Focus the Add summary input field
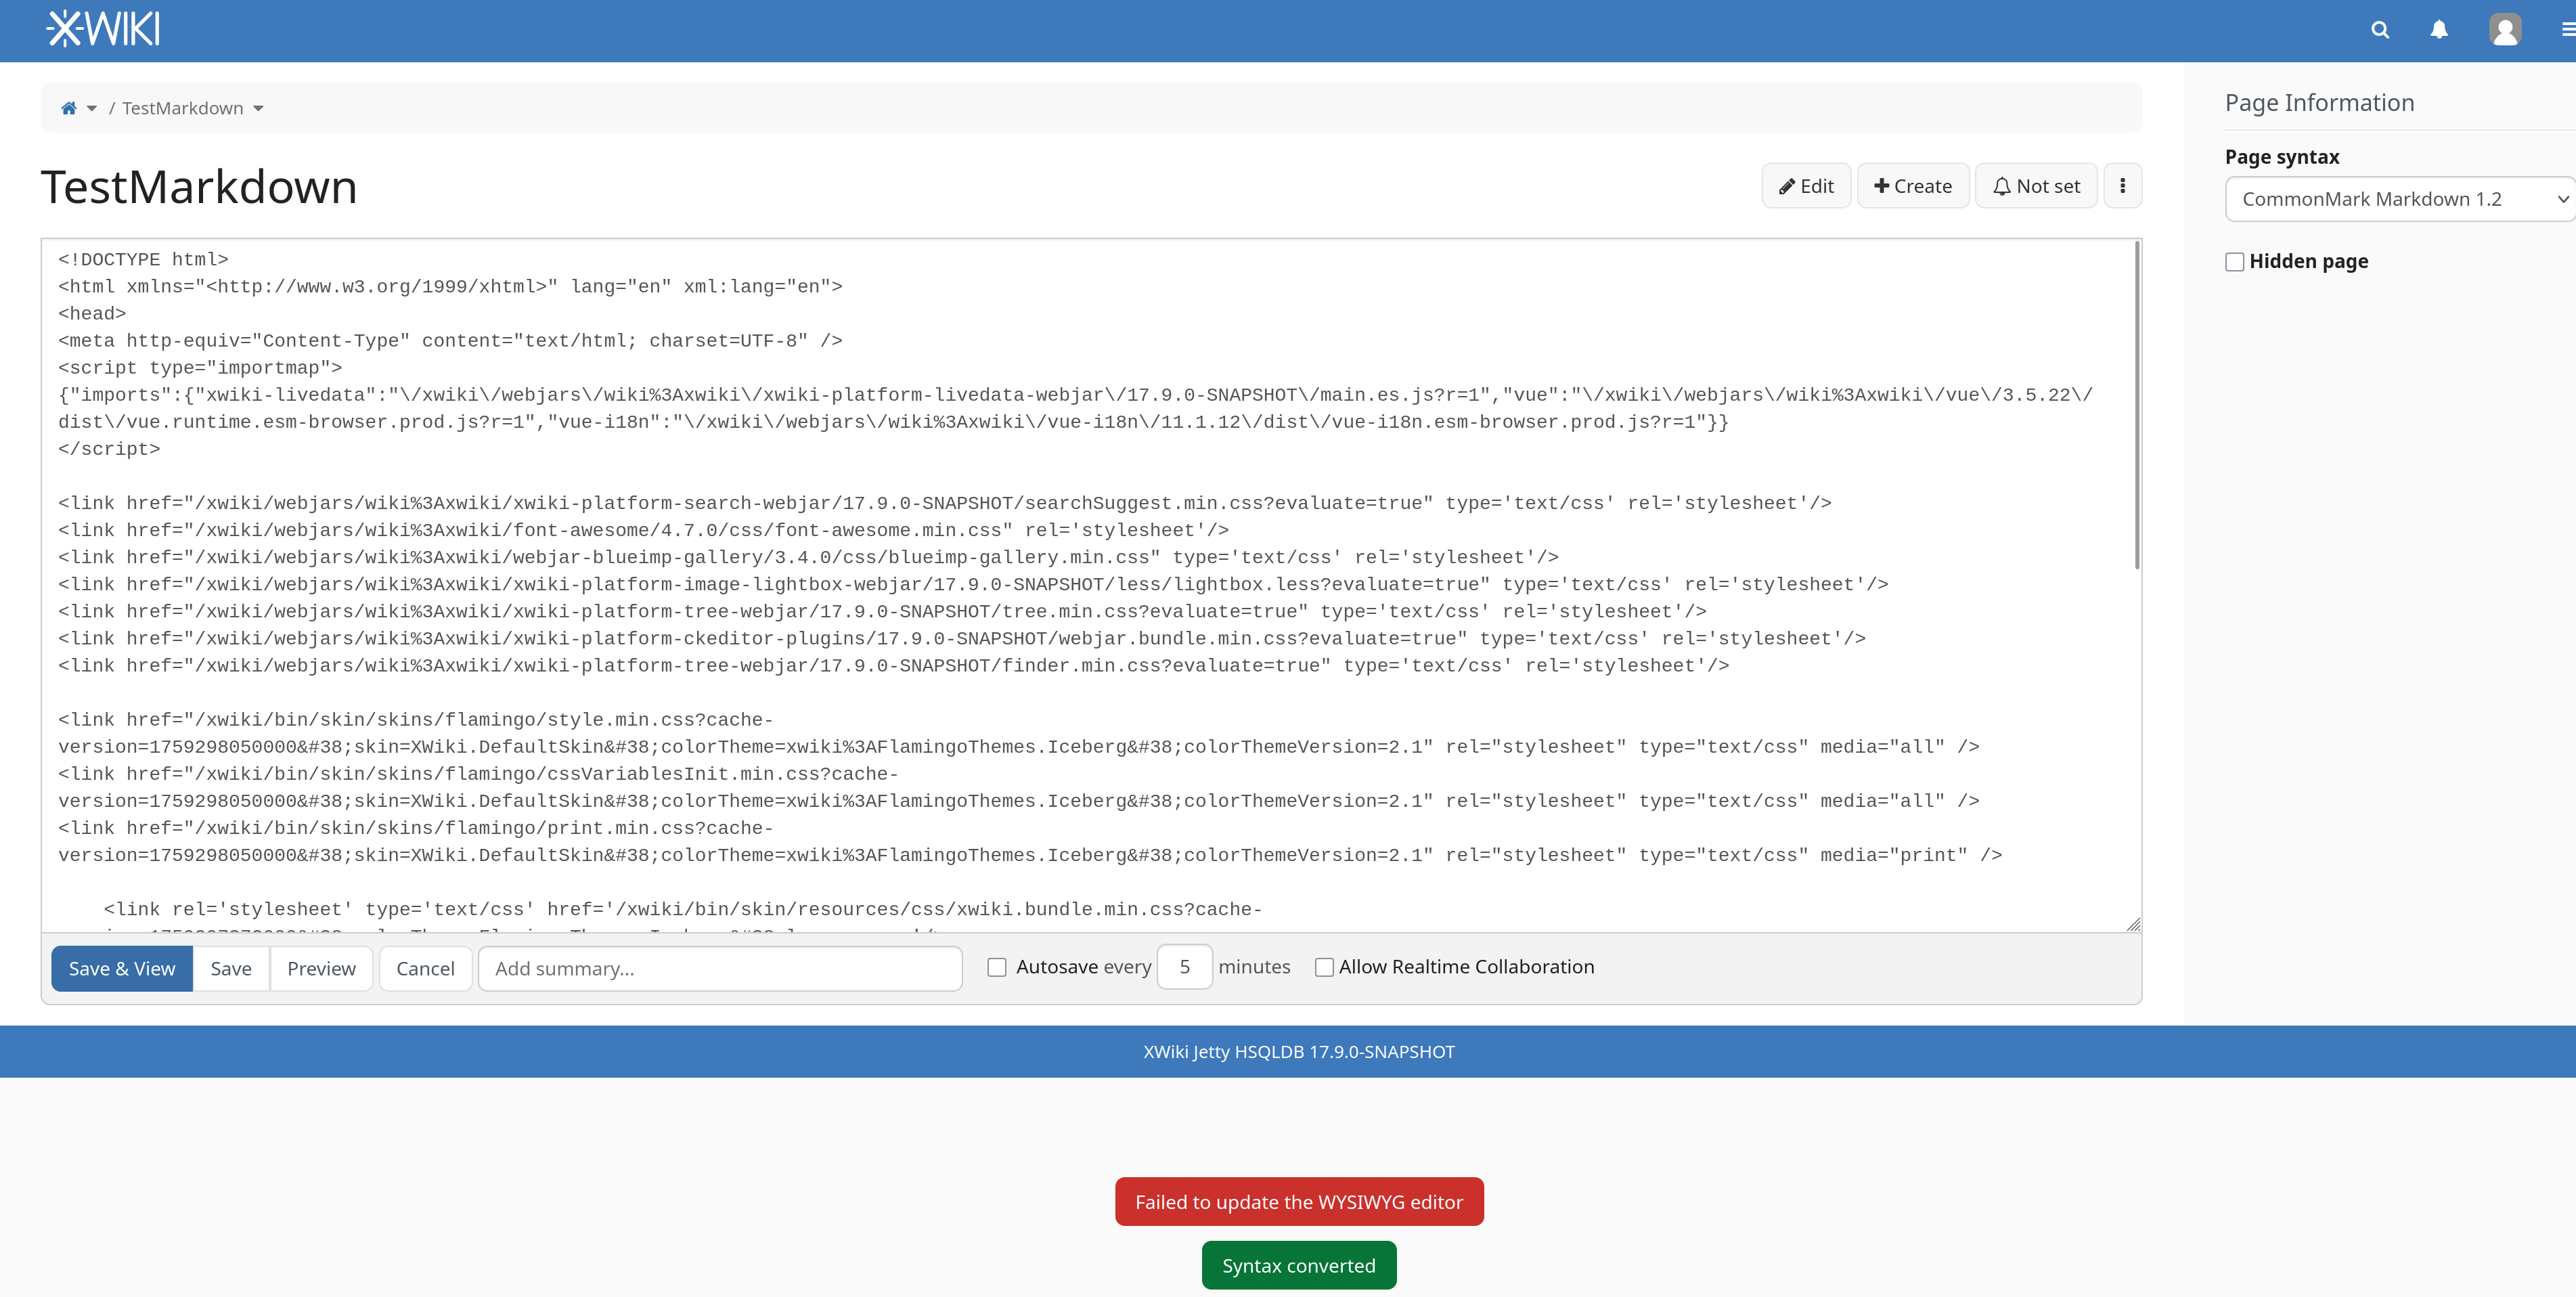The image size is (2576, 1297). point(720,968)
